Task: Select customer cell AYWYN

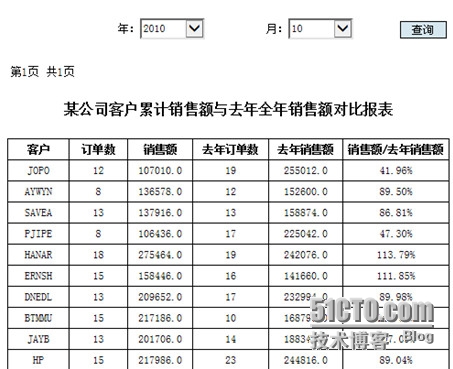Action: pyautogui.click(x=38, y=192)
